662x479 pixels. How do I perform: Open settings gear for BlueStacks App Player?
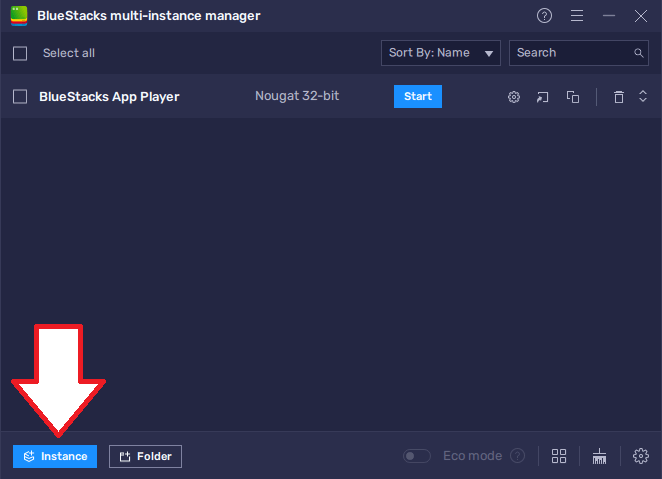pyautogui.click(x=513, y=97)
